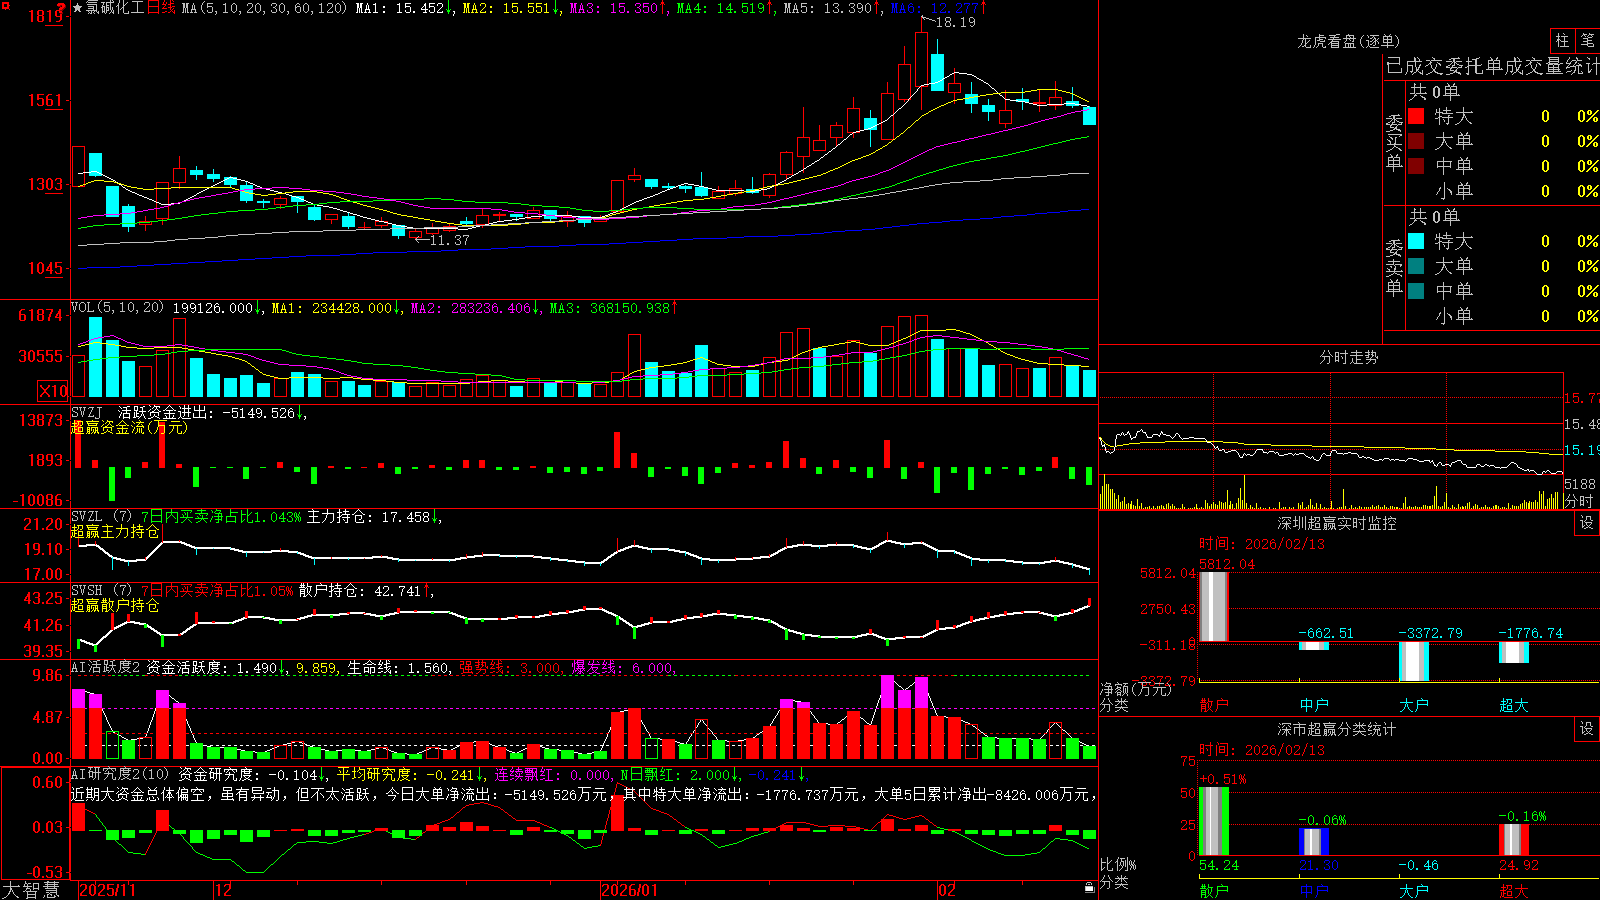Click the ×10 volume scale box

[53, 391]
